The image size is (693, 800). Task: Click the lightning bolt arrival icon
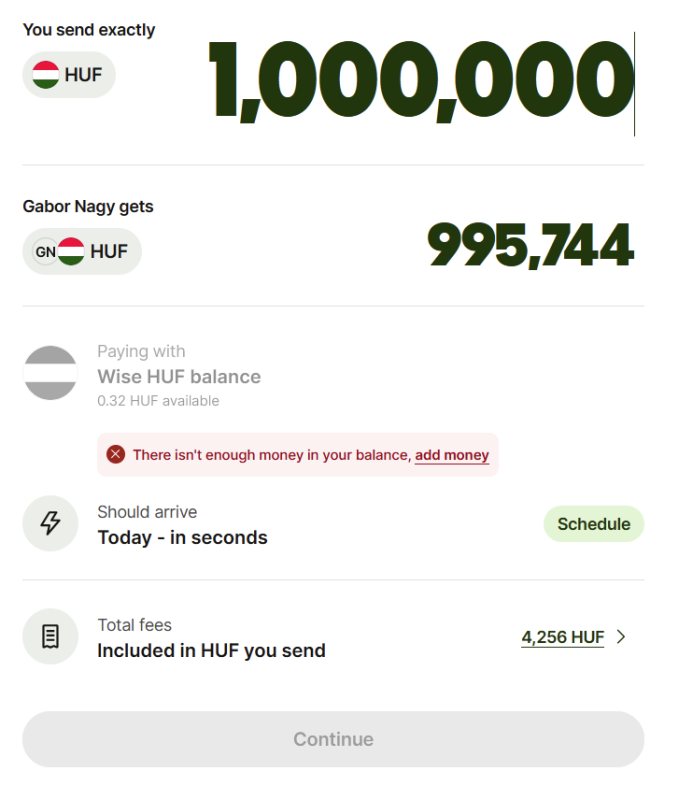[x=51, y=523]
